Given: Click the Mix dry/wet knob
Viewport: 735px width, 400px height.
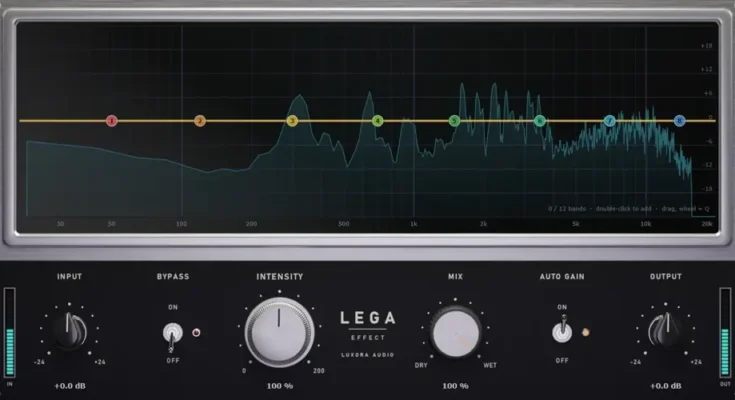Looking at the screenshot, I should point(455,333).
